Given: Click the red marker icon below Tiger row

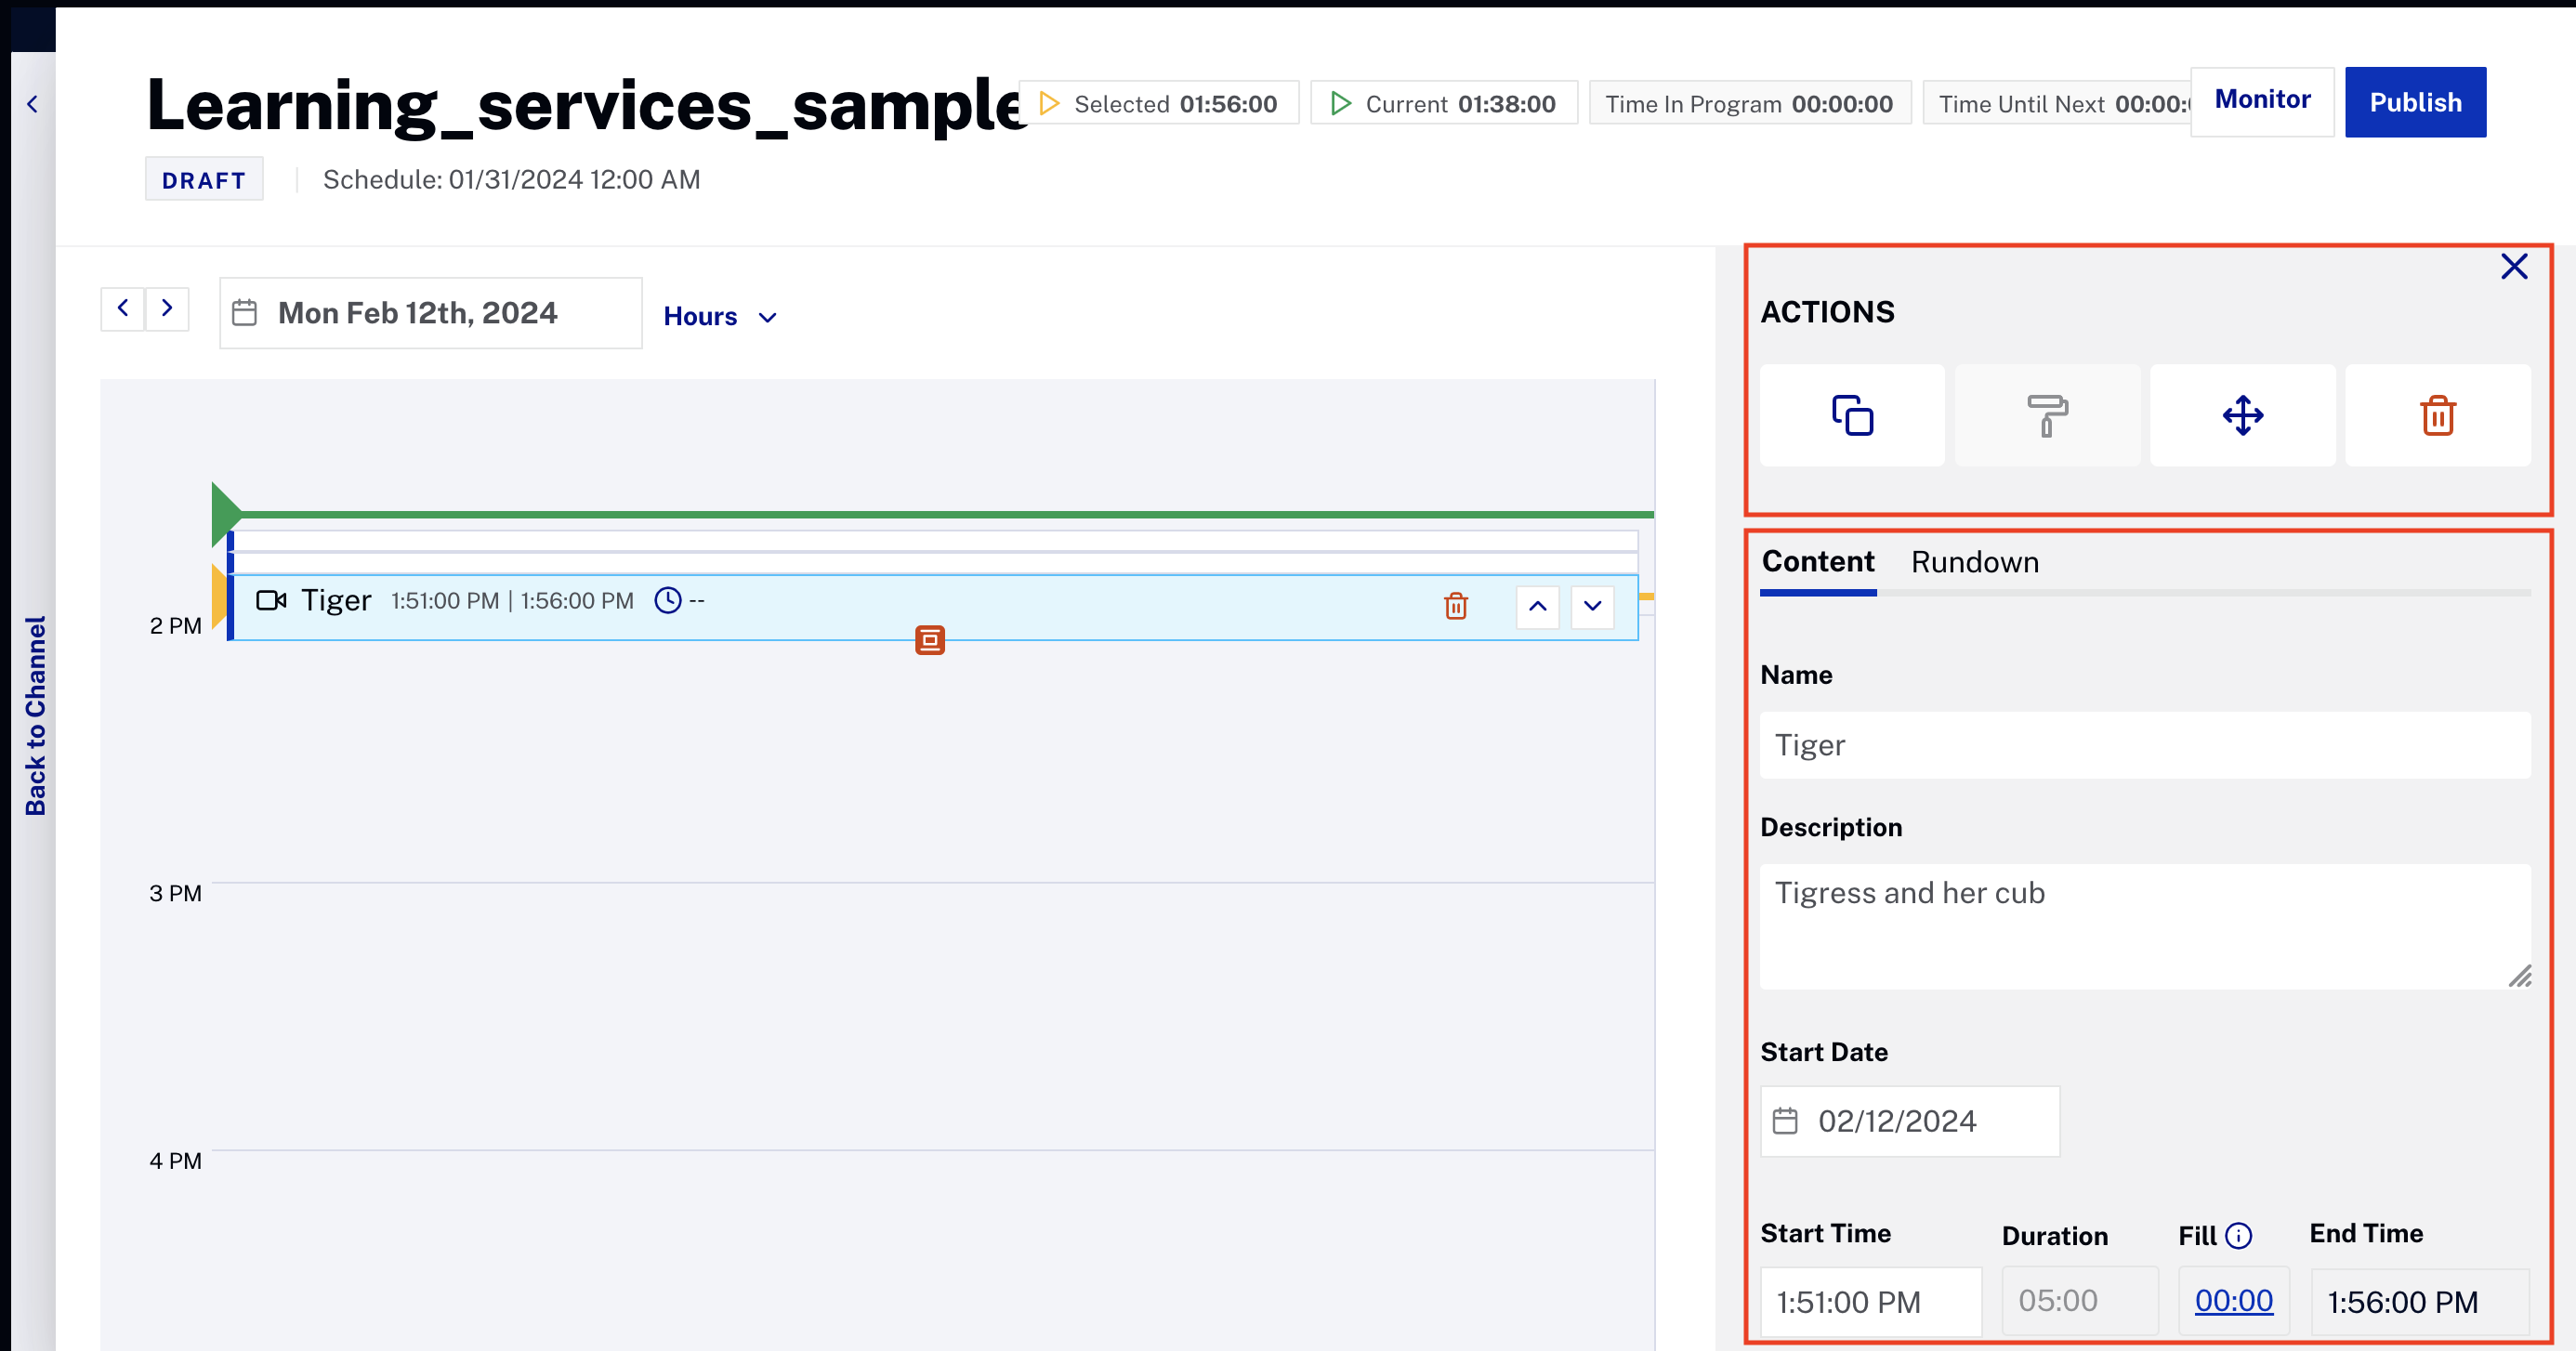Looking at the screenshot, I should [x=929, y=640].
